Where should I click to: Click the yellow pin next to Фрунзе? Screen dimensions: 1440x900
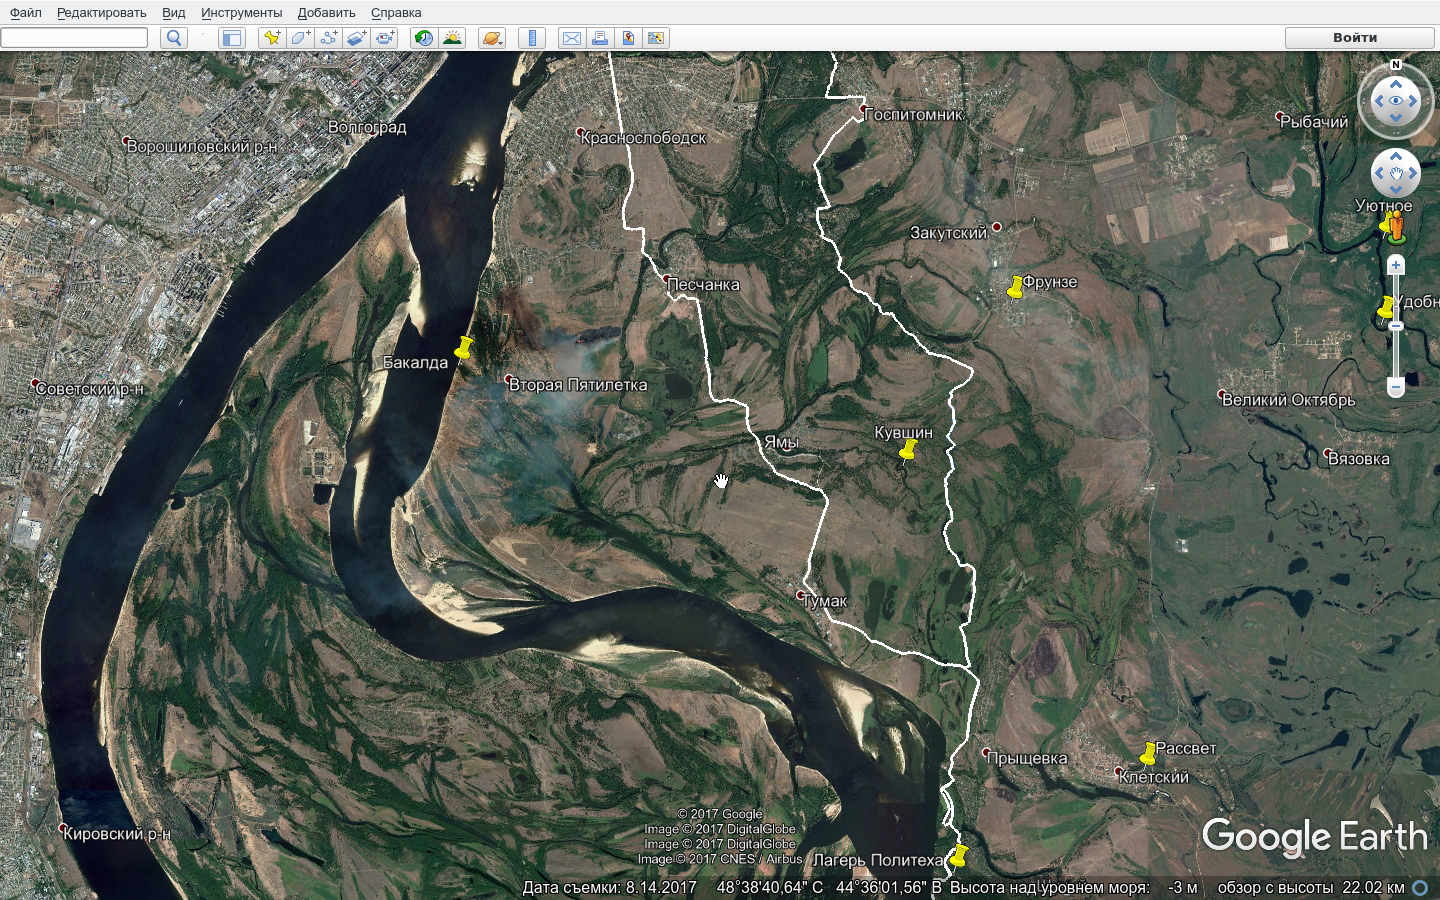1014,288
